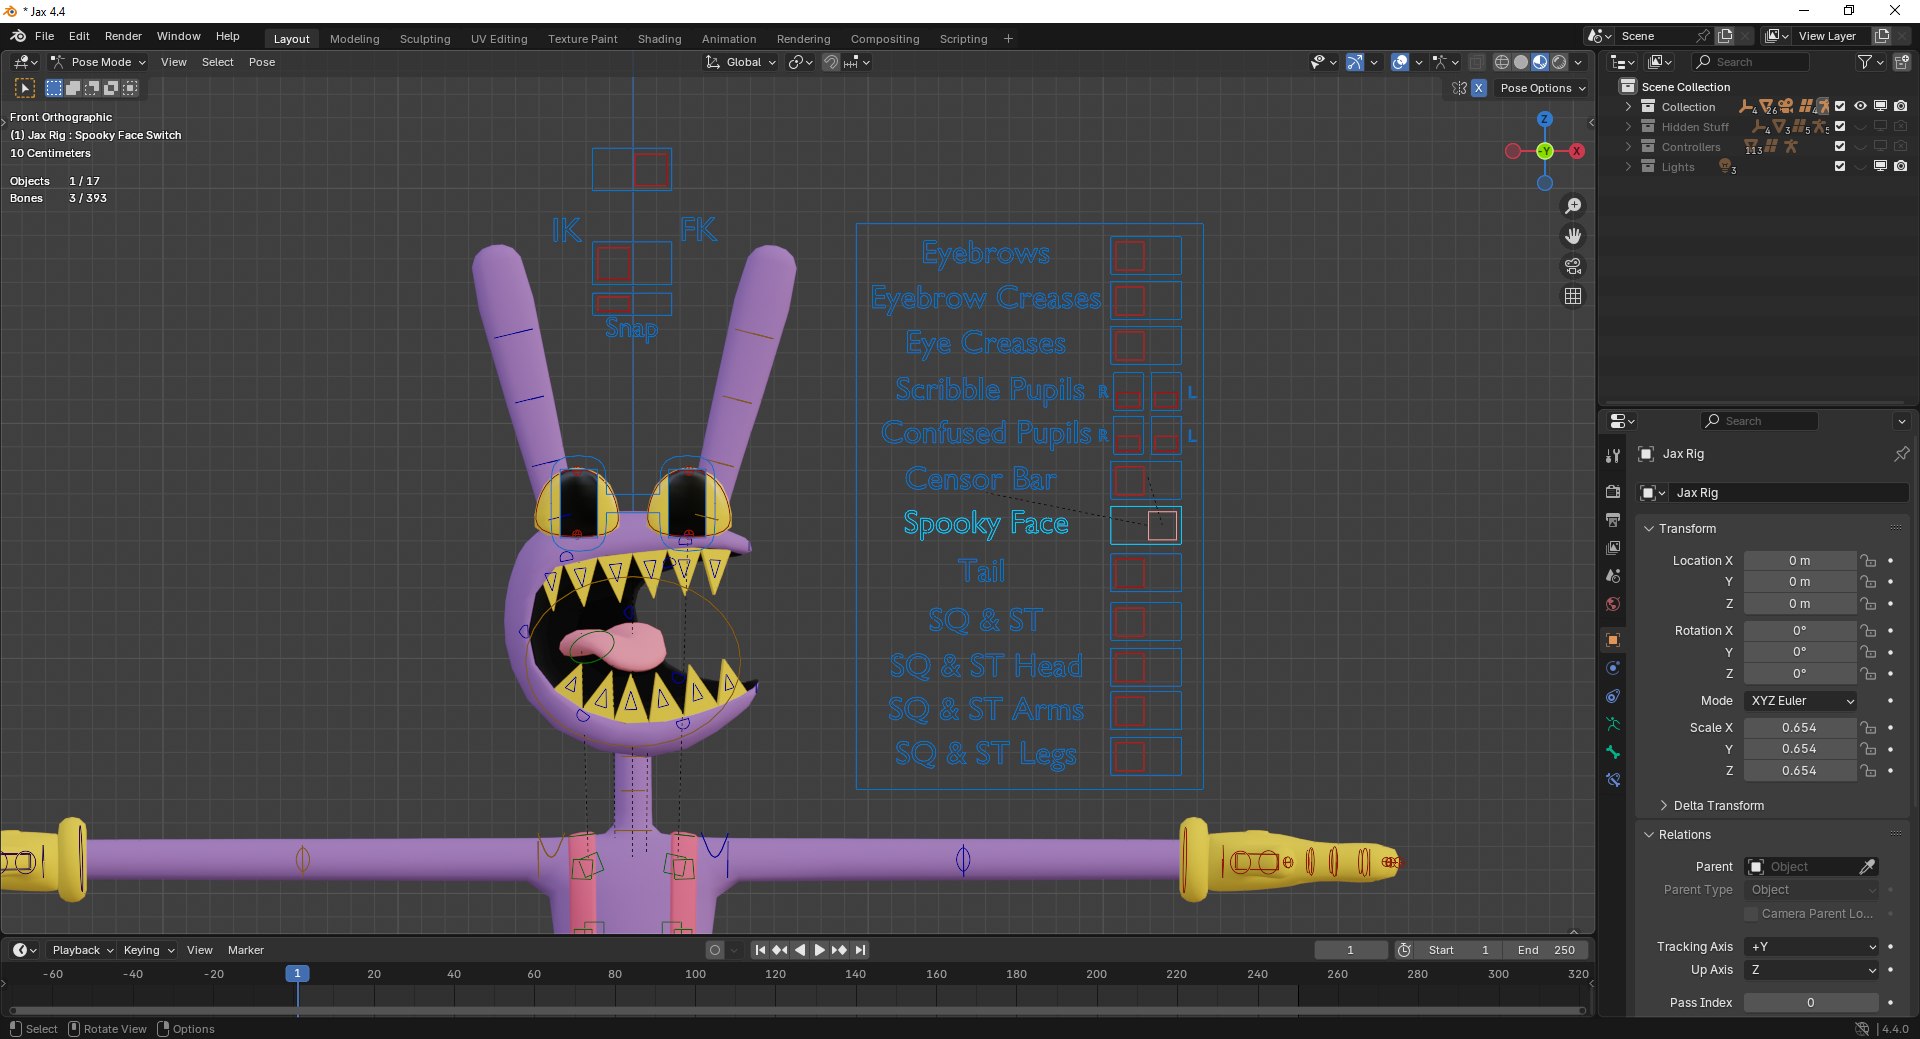
Task: Switch to the Shading workspace tab
Action: [x=659, y=39]
